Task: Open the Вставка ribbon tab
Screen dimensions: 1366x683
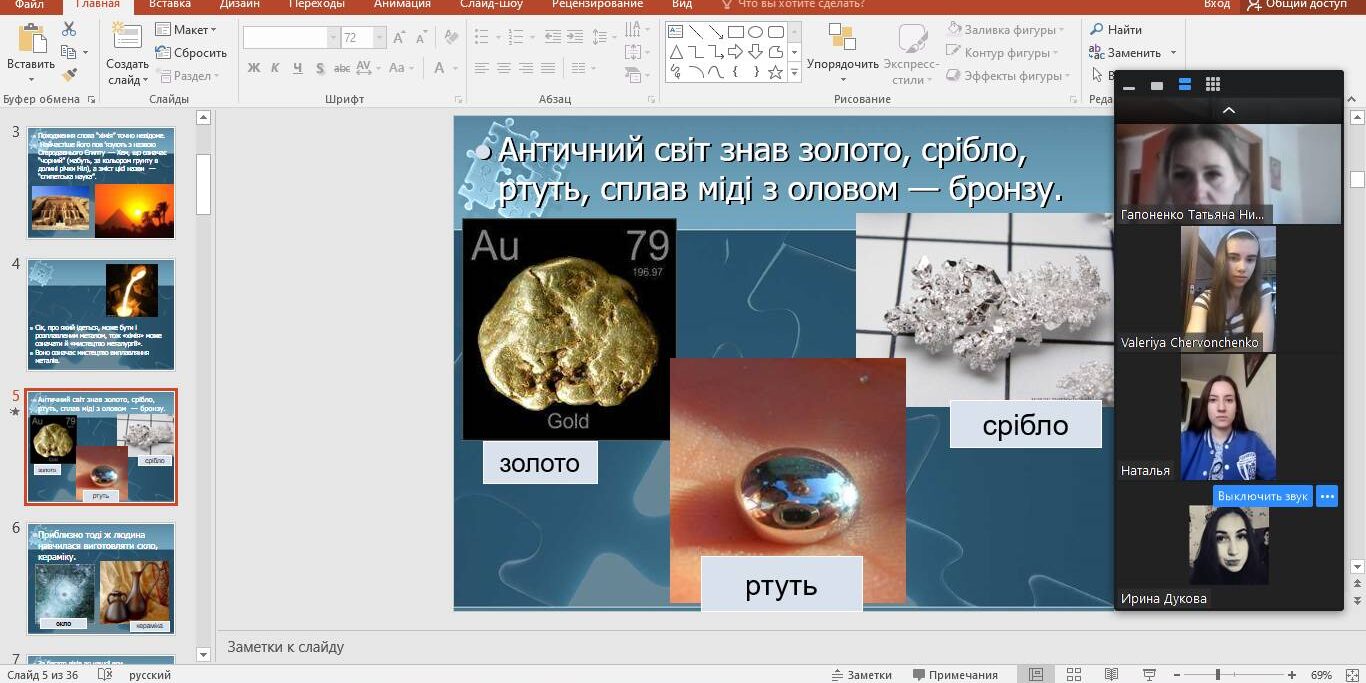Action: point(170,5)
